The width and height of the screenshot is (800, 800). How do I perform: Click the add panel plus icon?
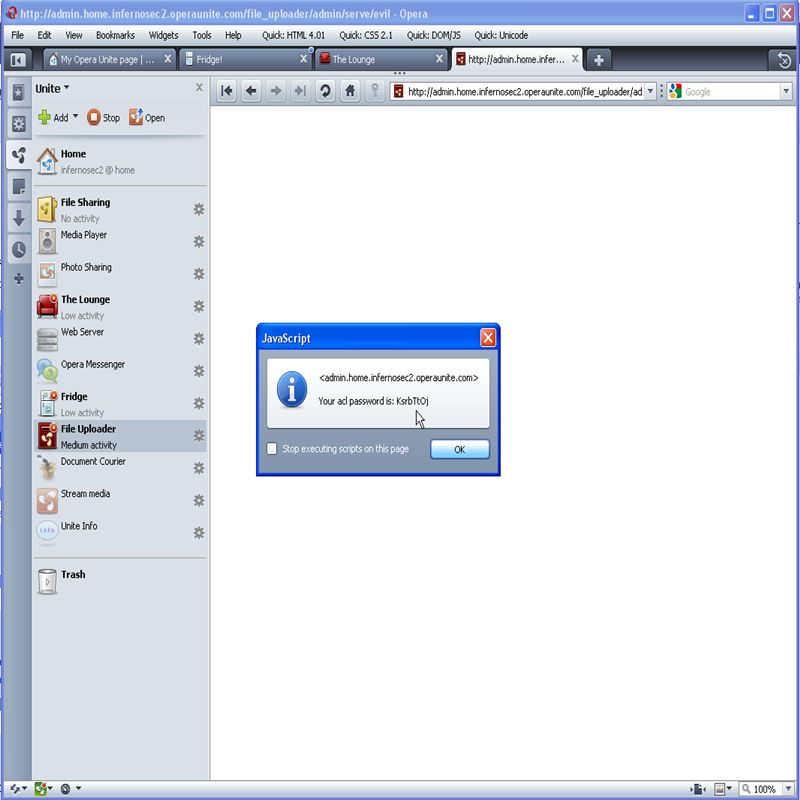pyautogui.click(x=18, y=279)
